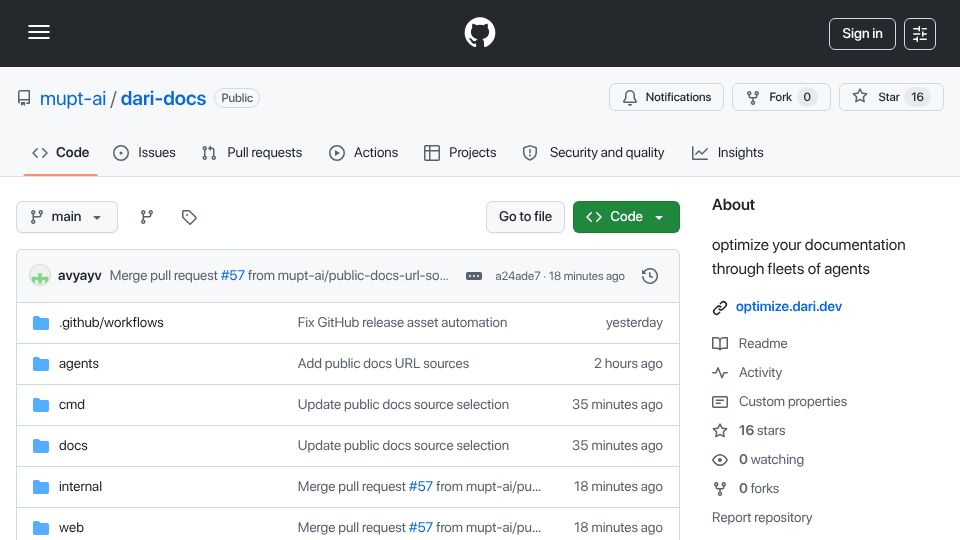Click the link icon beside optimize.dari.dev
Image resolution: width=960 pixels, height=540 pixels.
[719, 307]
